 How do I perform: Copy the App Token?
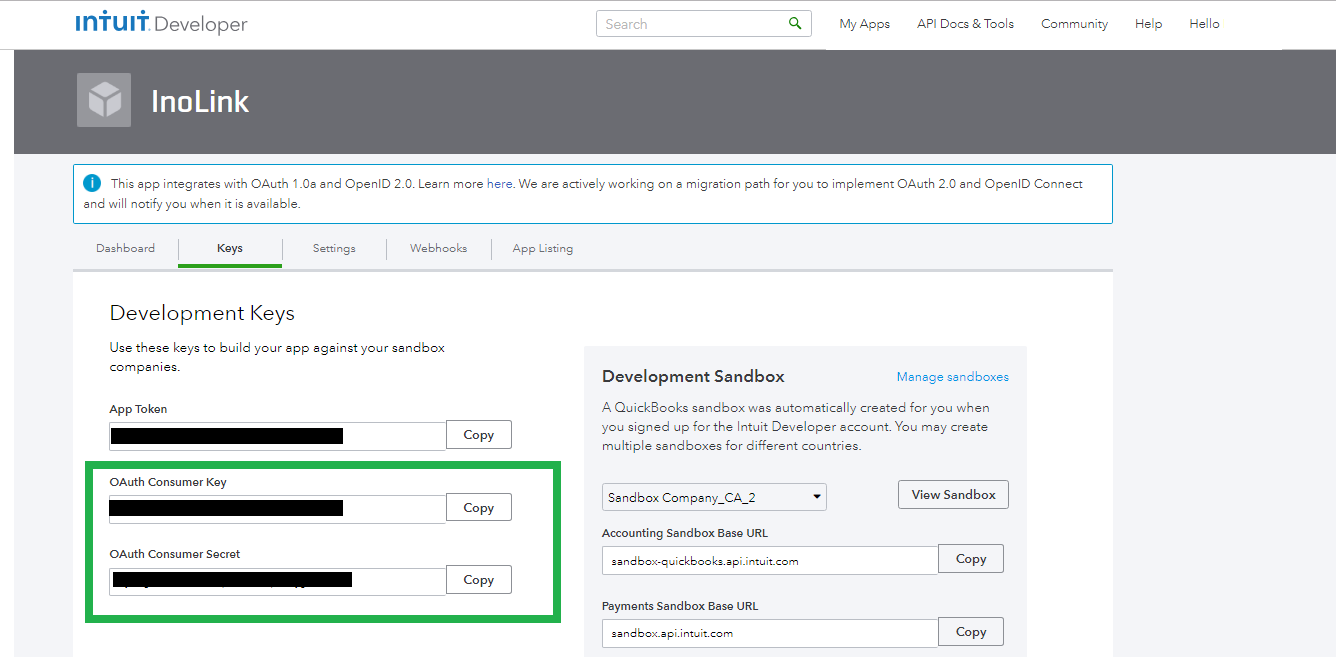[x=479, y=435]
